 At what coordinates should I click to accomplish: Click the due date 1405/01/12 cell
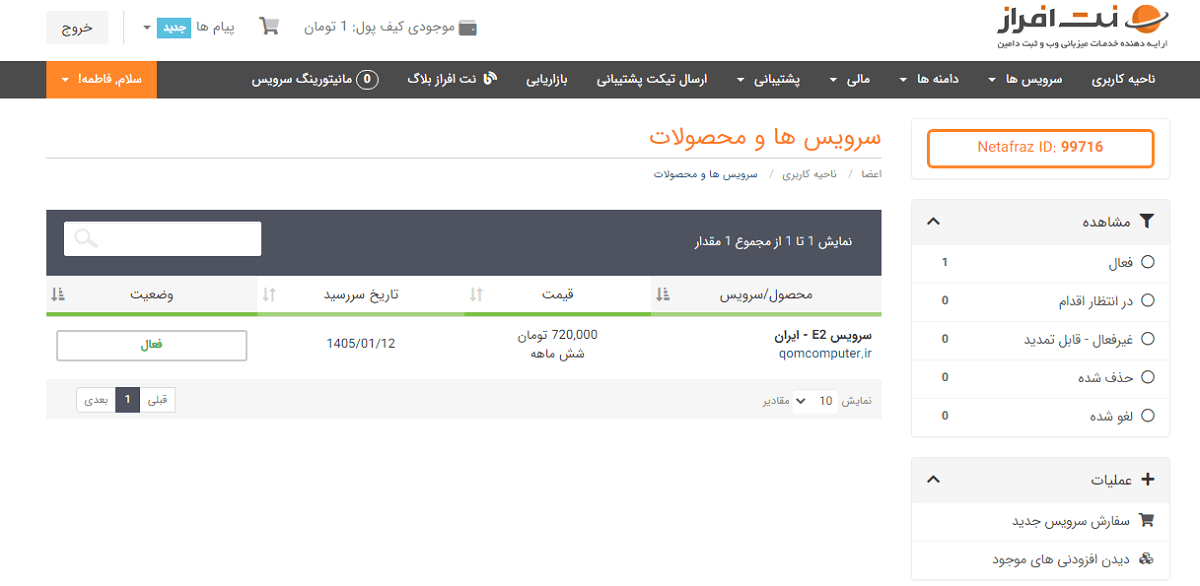tap(361, 344)
